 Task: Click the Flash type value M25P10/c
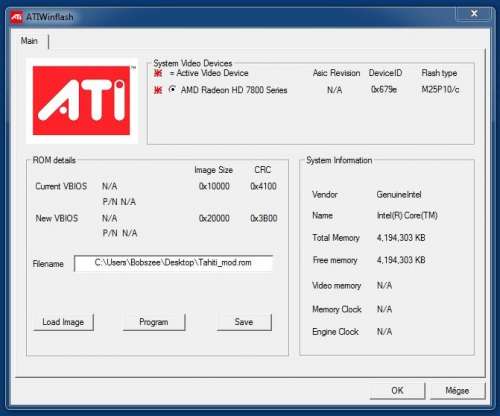[440, 90]
